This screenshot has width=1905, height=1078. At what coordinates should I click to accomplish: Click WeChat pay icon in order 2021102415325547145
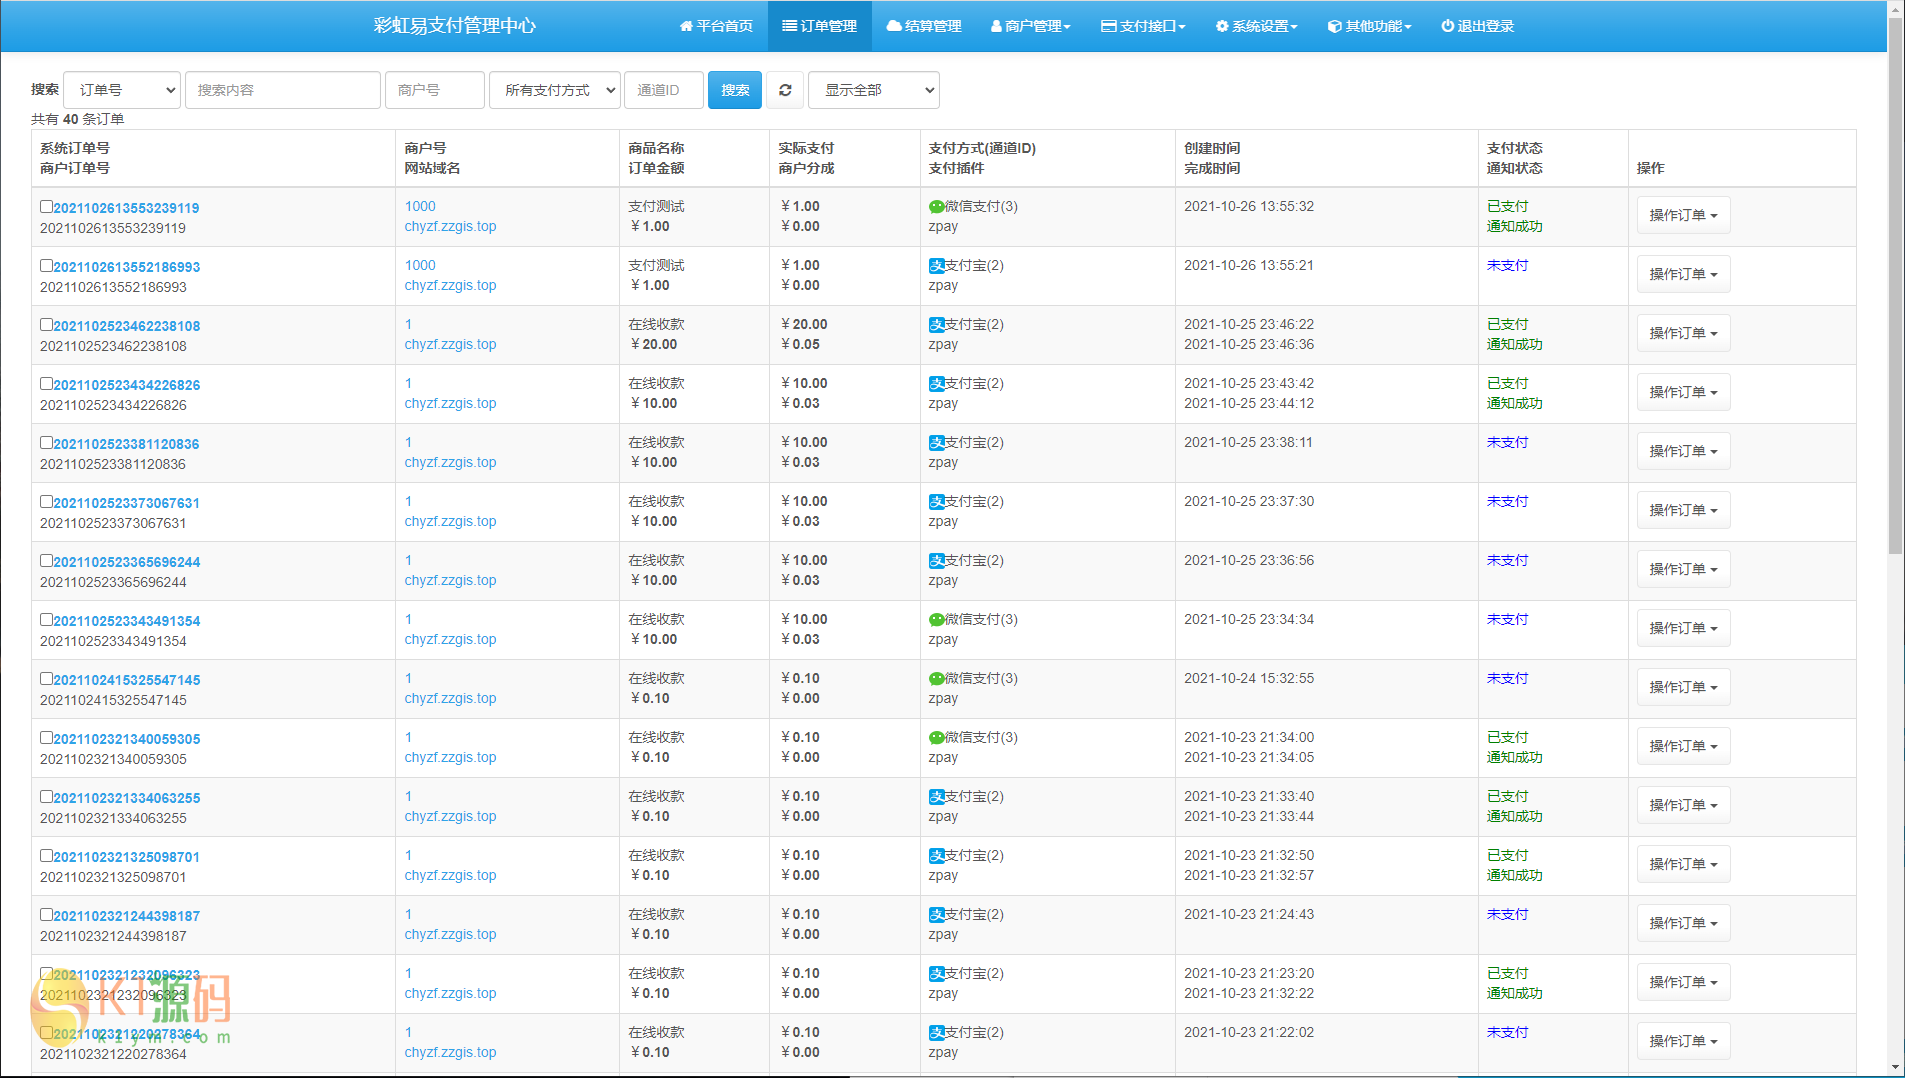936,679
